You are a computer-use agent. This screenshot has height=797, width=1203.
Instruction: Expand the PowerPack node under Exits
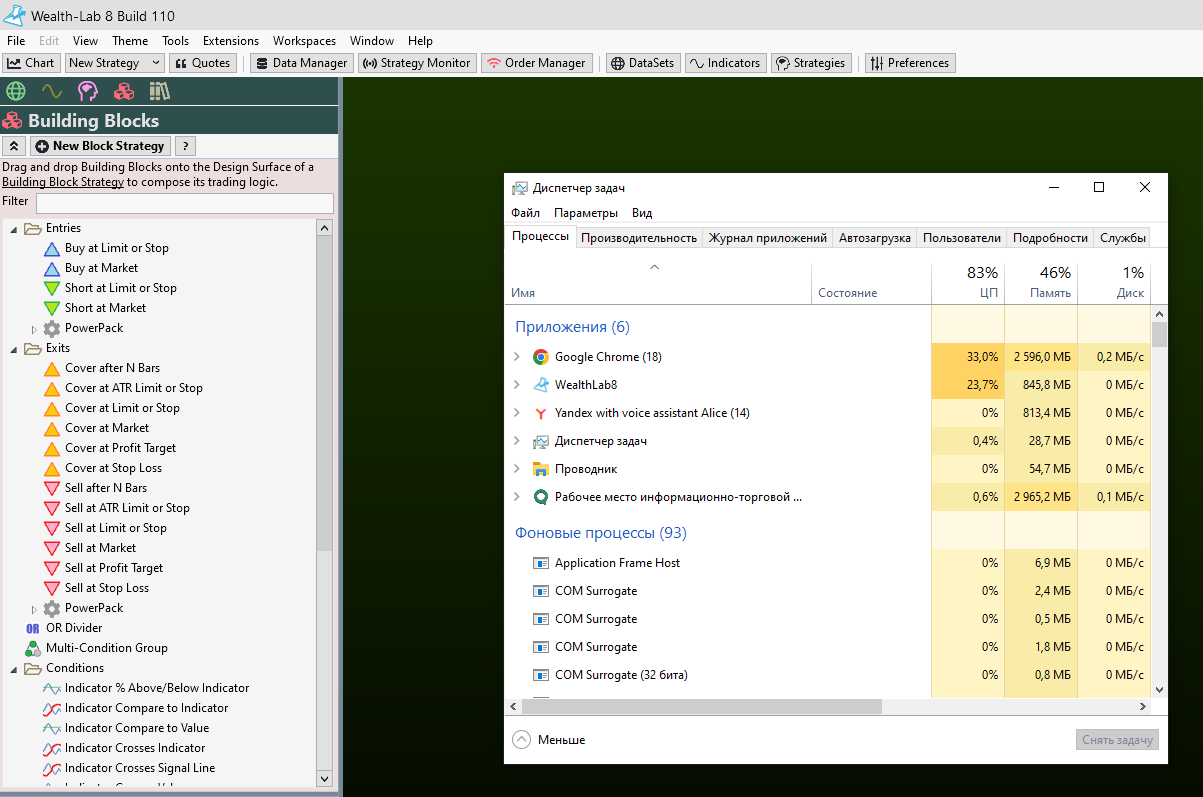(34, 608)
